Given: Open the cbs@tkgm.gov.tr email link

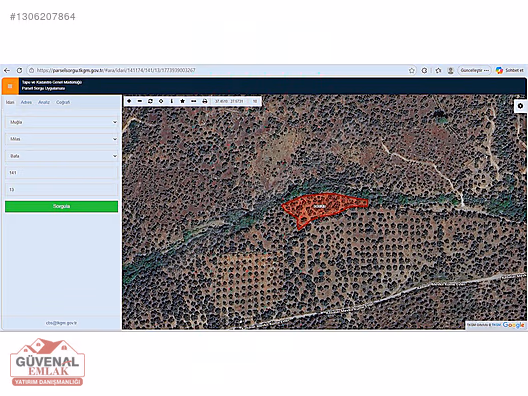Looking at the screenshot, I should coord(61,323).
